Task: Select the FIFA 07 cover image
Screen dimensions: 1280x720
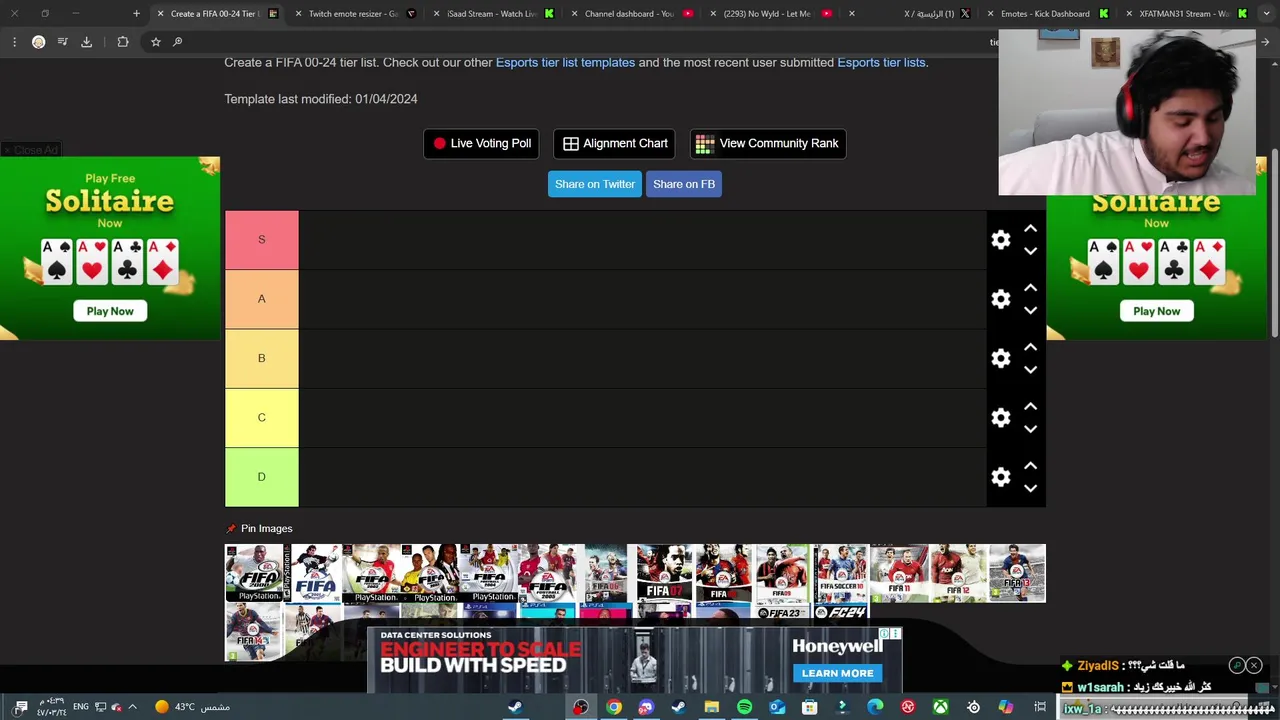Action: click(x=665, y=573)
